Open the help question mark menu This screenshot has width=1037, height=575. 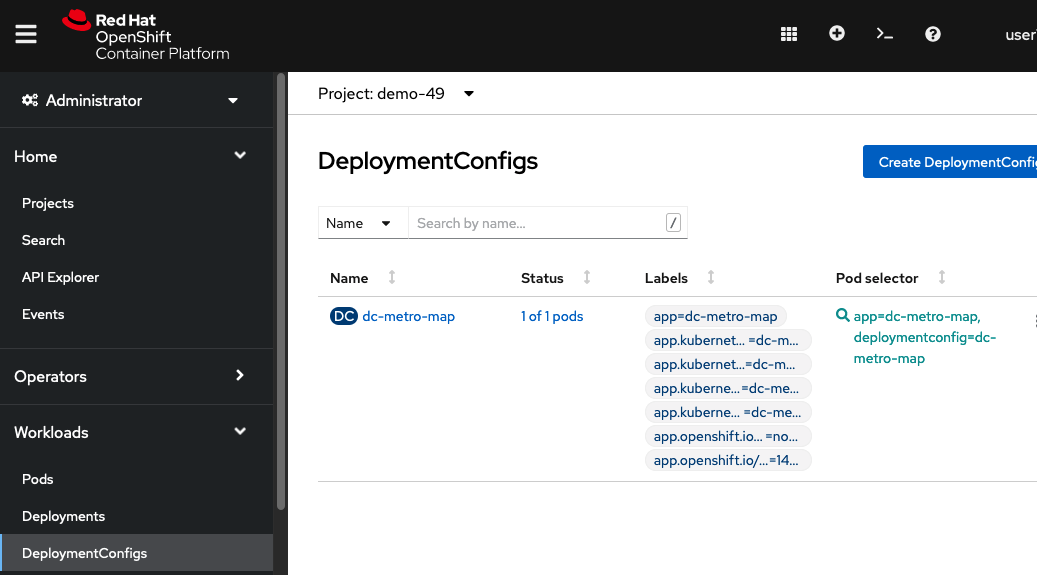tap(933, 34)
